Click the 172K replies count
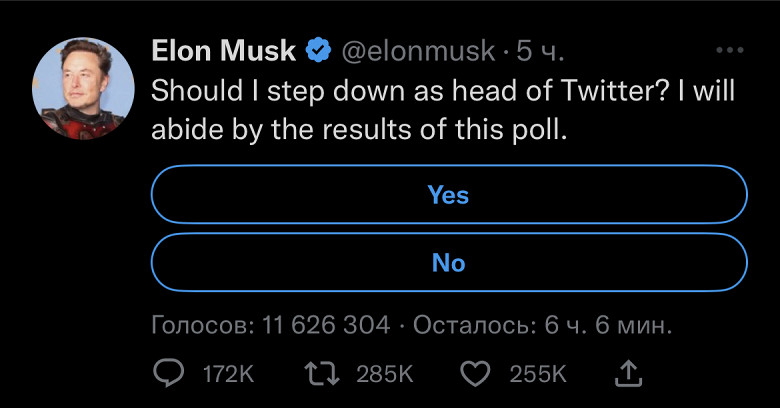Screen dimensions: 780x408 228,374
